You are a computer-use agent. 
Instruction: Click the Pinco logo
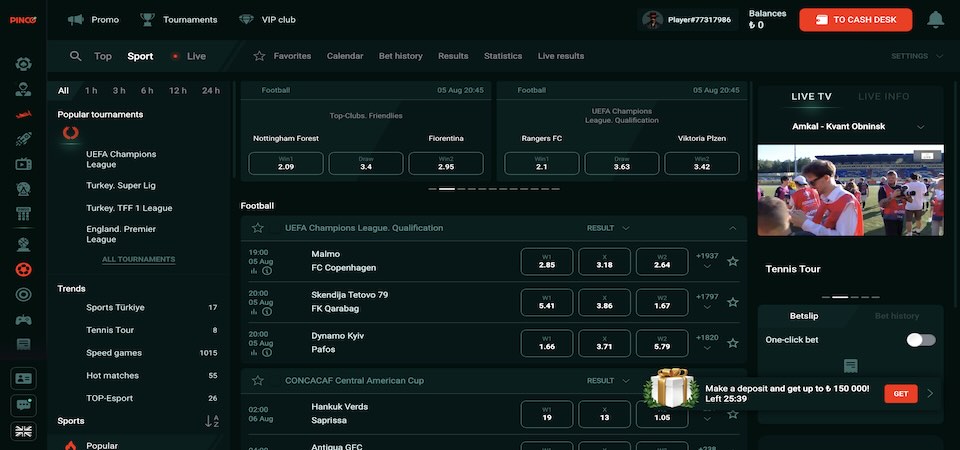[23, 20]
